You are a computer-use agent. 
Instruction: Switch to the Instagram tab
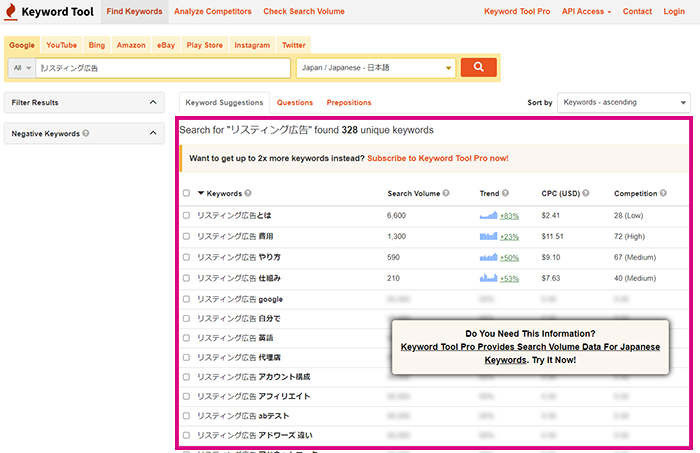coord(252,45)
